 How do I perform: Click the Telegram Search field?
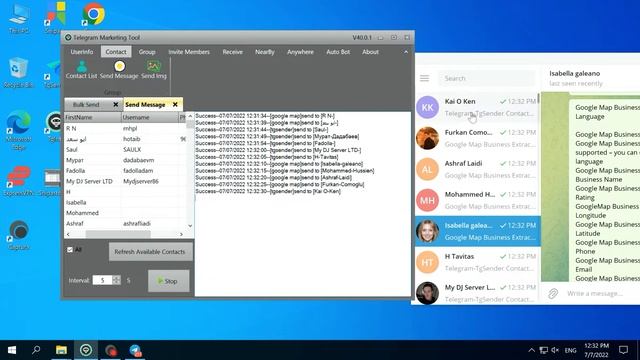click(x=487, y=78)
